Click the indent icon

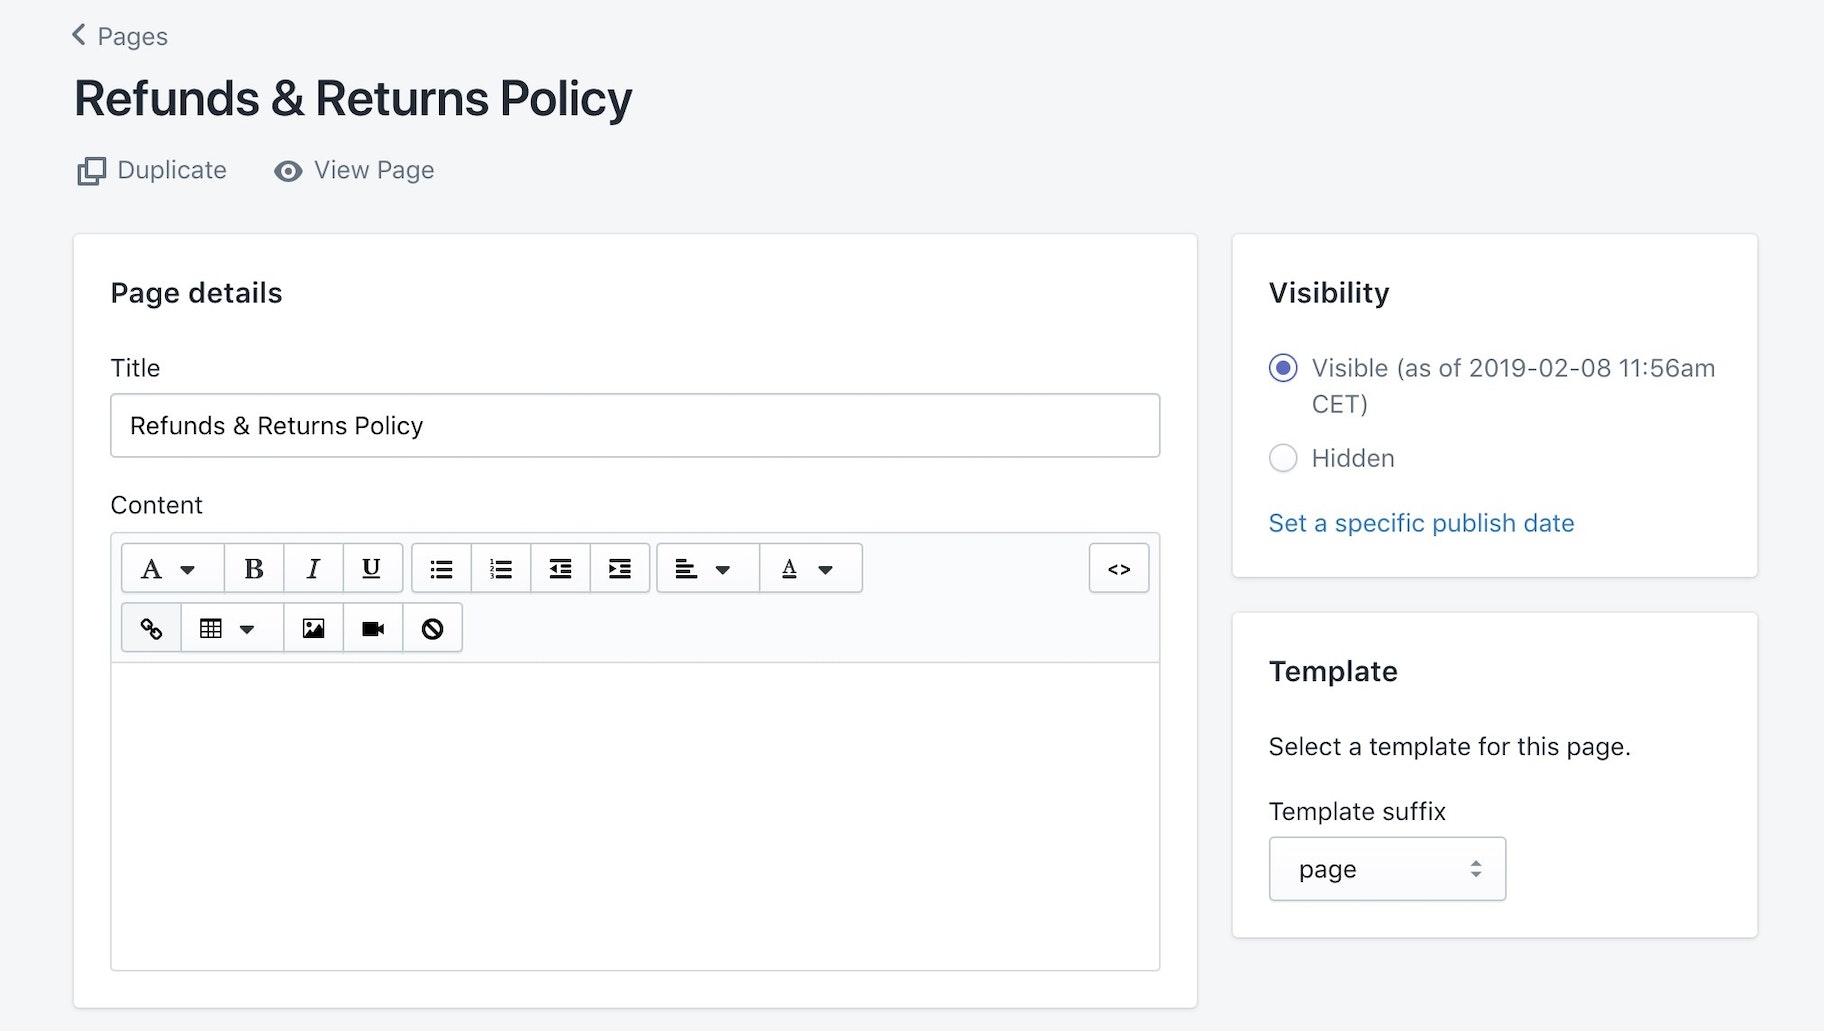(x=620, y=569)
